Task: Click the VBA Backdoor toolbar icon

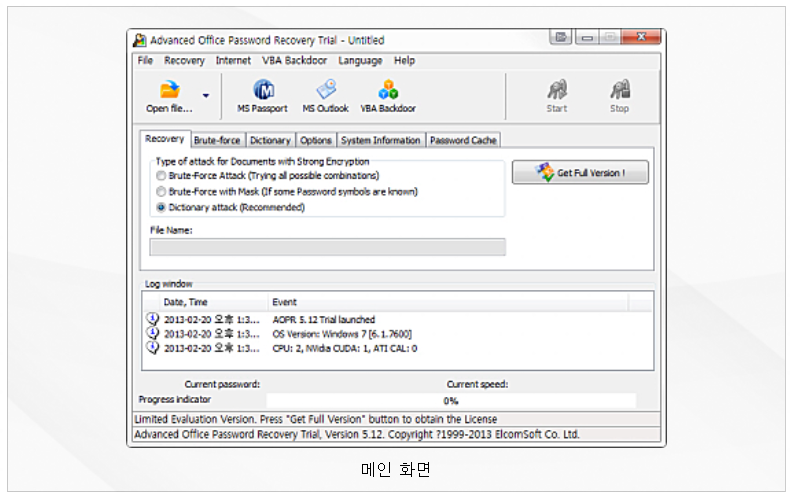Action: pos(388,96)
